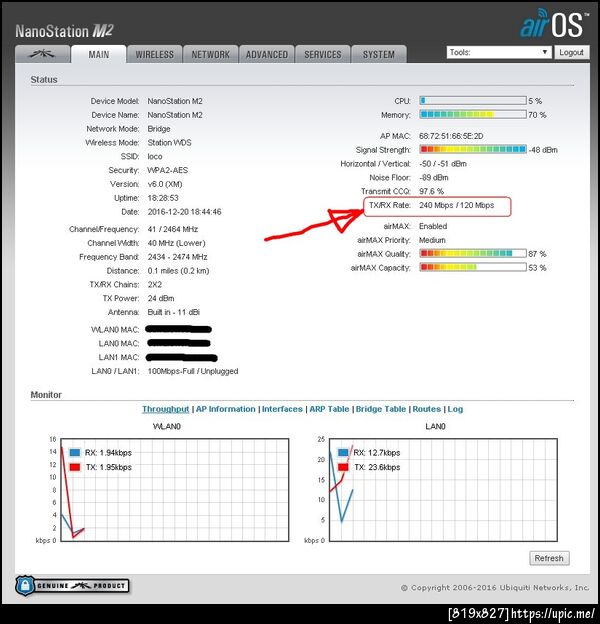Screen dimensions: 600x624
Task: Open the NETWORK tab
Action: tap(210, 54)
